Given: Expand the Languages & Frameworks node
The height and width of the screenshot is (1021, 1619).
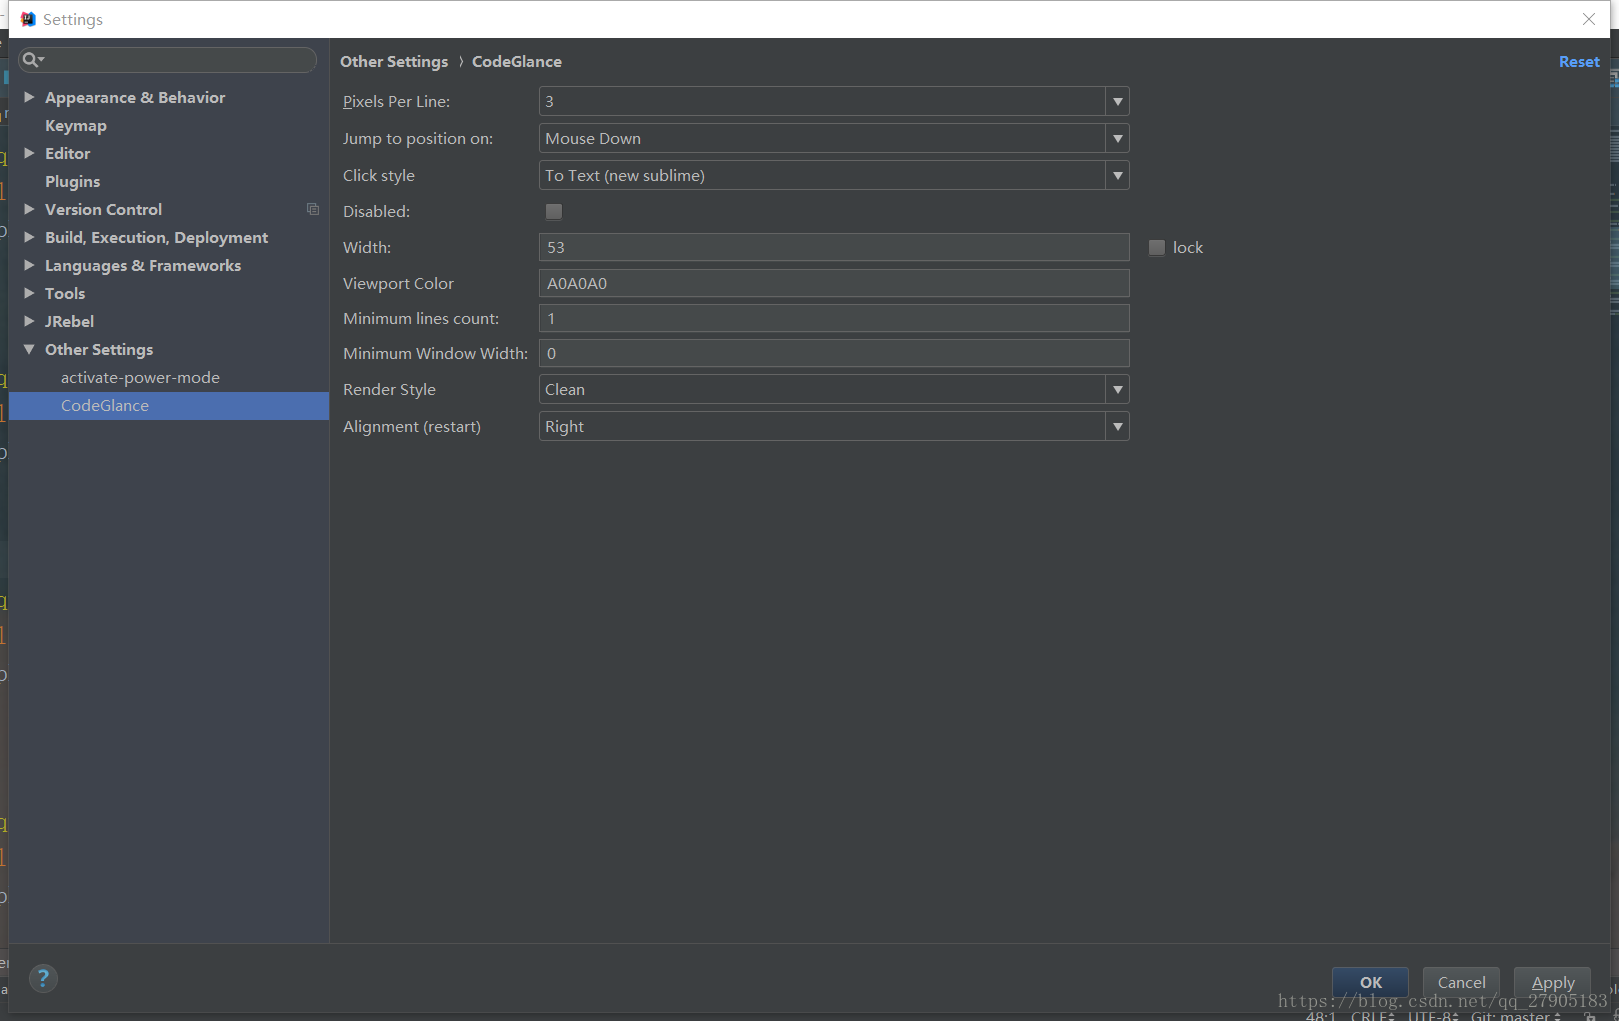Looking at the screenshot, I should (29, 265).
